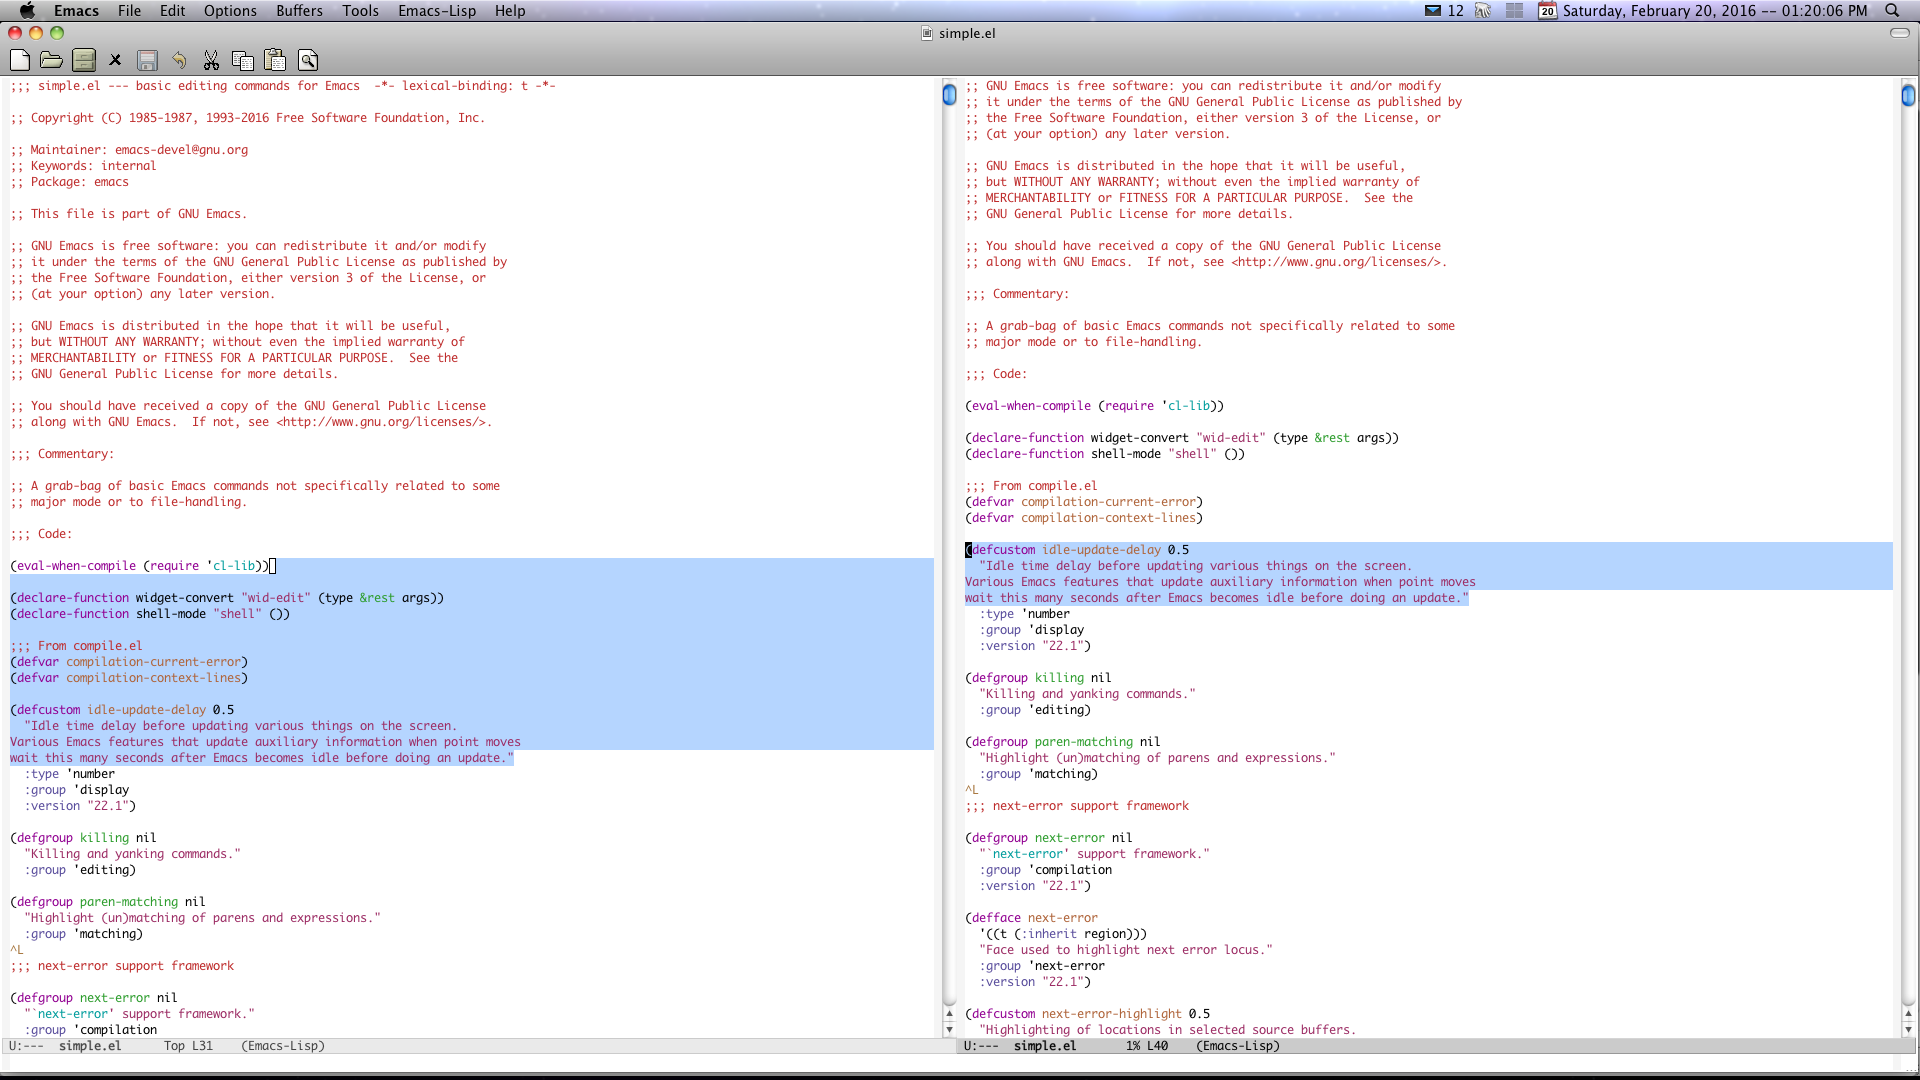Click the down arrow of the right pane scrollbar
This screenshot has width=1920, height=1080.
(1908, 1029)
